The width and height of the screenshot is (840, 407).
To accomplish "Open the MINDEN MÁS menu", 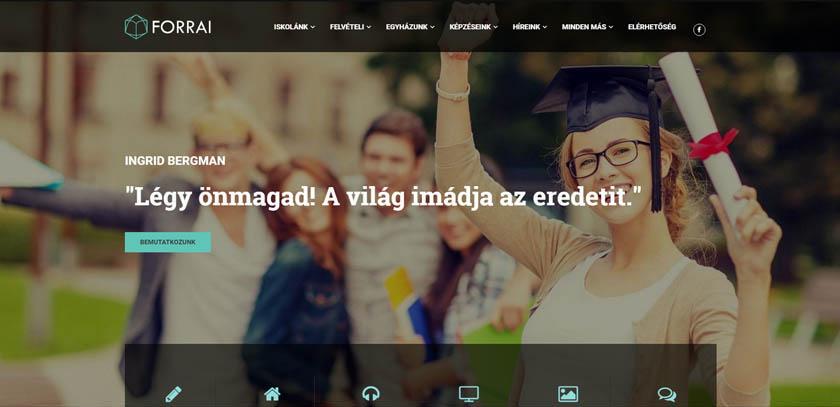I will point(587,27).
